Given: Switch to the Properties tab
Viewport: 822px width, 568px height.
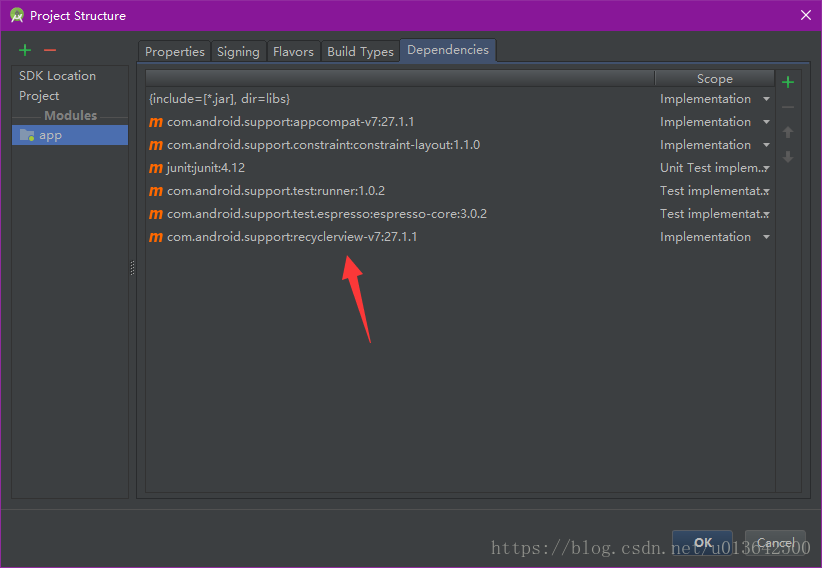Looking at the screenshot, I should [175, 52].
